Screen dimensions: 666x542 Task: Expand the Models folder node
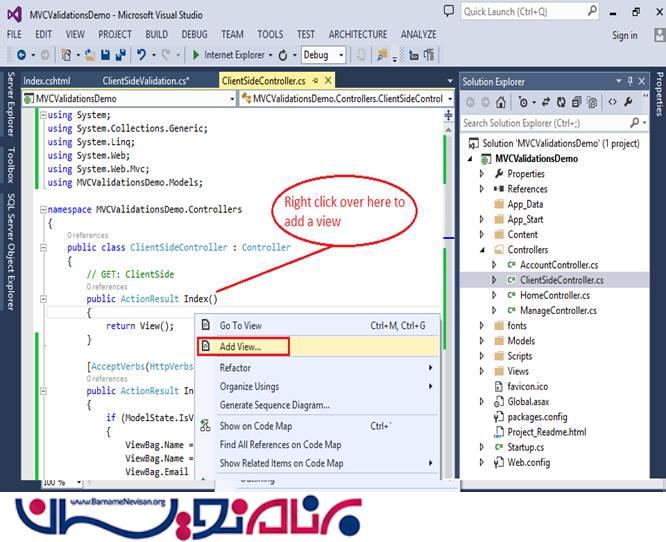coord(482,341)
